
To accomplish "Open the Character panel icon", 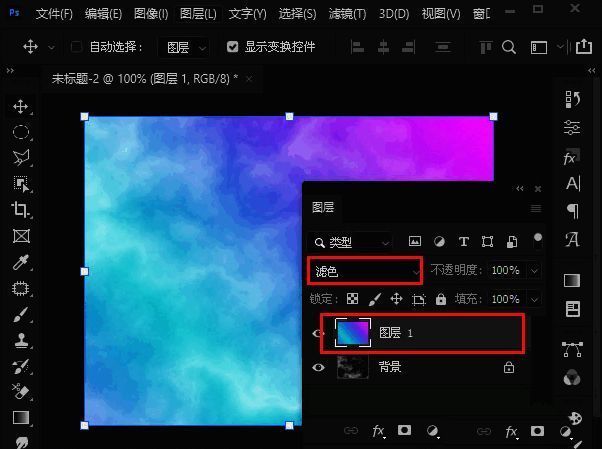I will tap(573, 184).
